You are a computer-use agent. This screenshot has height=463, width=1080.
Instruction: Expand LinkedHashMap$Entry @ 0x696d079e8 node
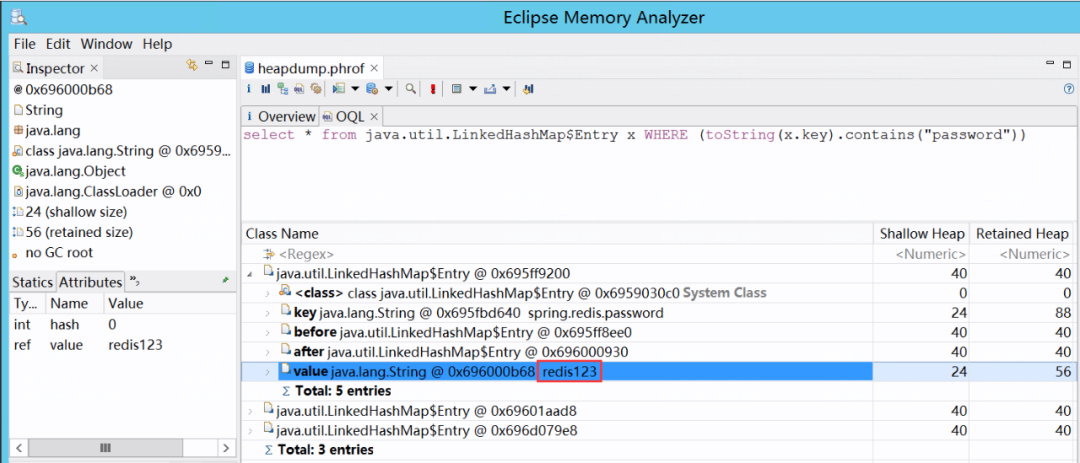click(x=250, y=431)
